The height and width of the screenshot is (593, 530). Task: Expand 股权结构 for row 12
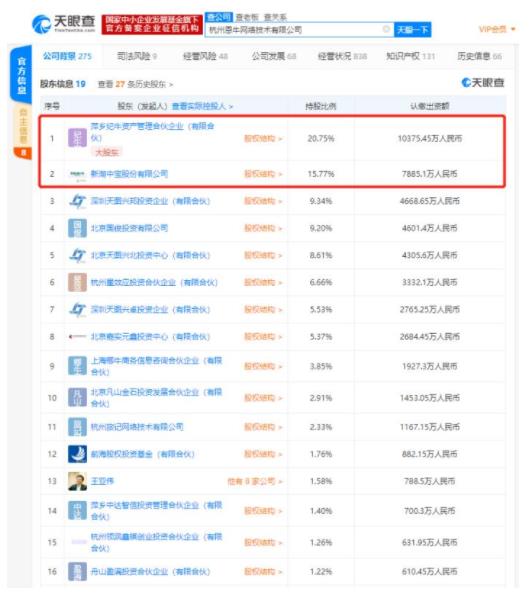[263, 454]
